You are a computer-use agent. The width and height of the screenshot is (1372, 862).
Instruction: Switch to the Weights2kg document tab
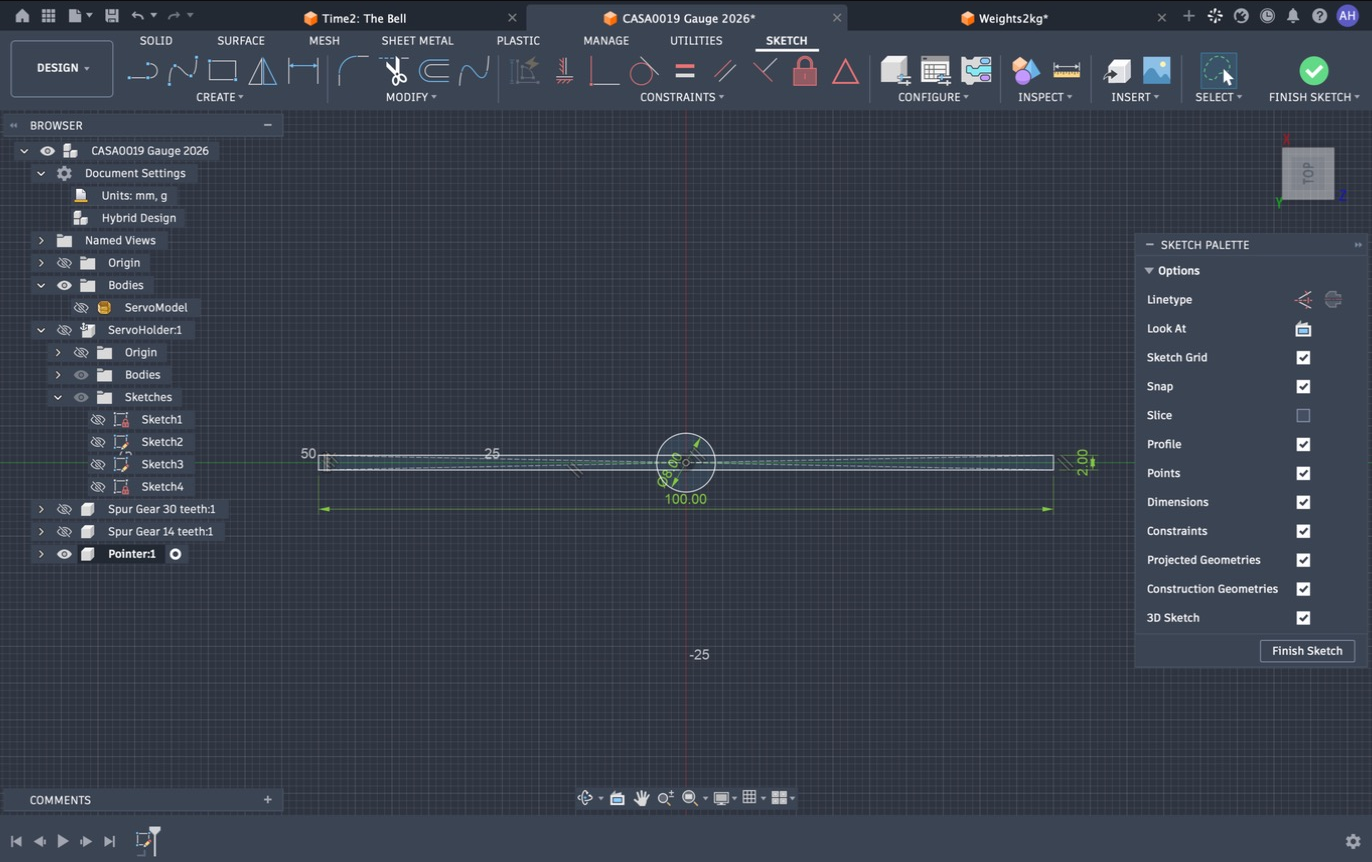[1013, 18]
